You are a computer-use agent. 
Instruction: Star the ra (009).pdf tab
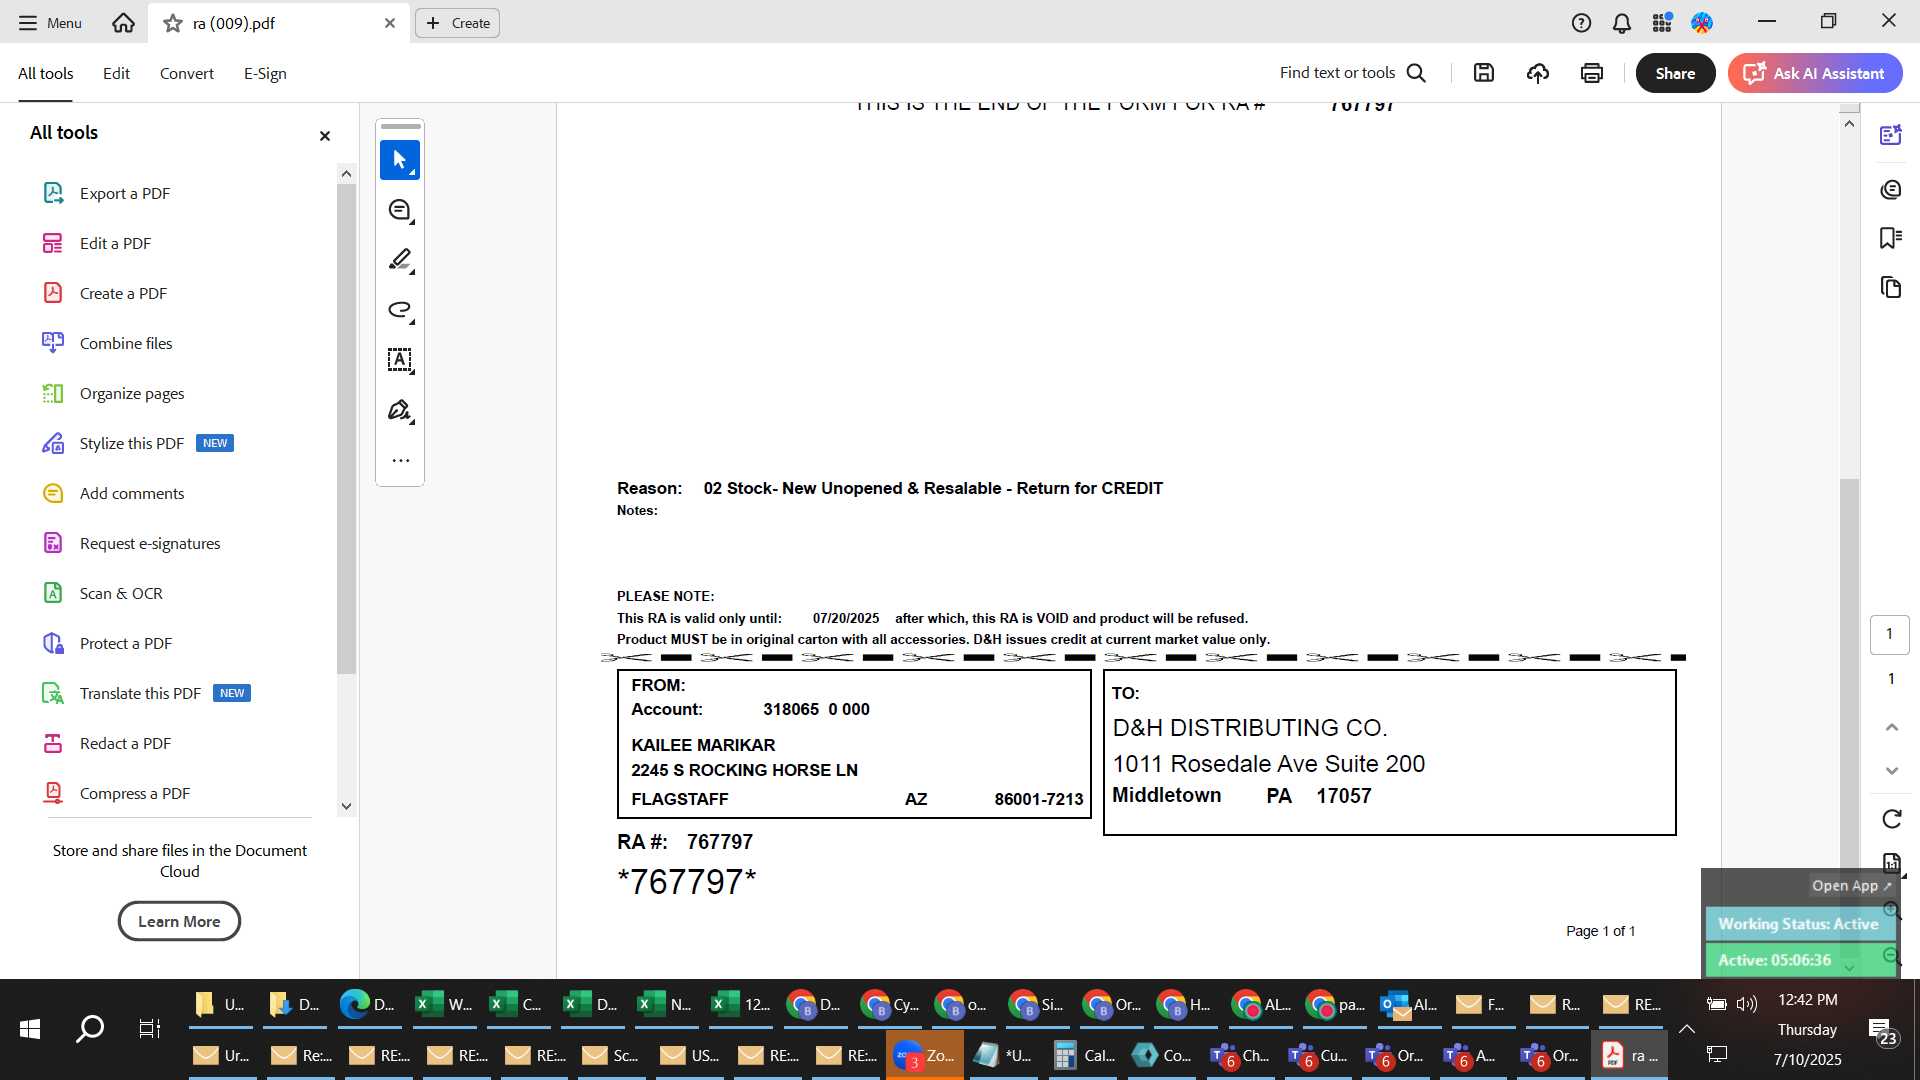point(173,22)
